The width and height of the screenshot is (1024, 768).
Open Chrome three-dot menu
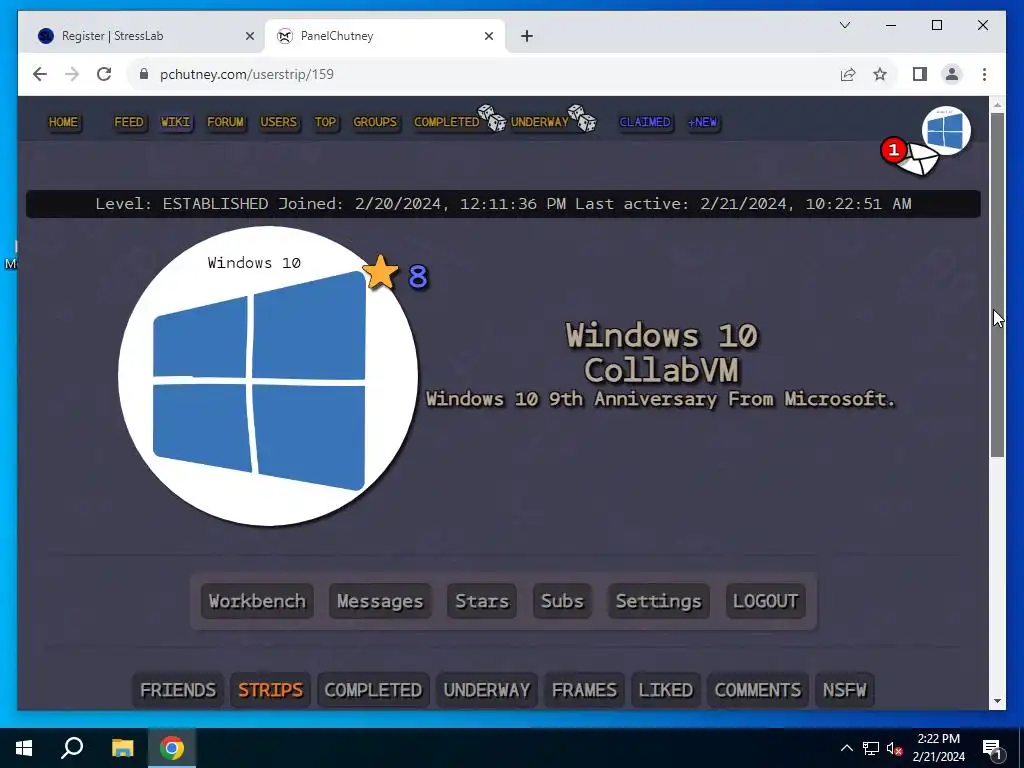[984, 74]
